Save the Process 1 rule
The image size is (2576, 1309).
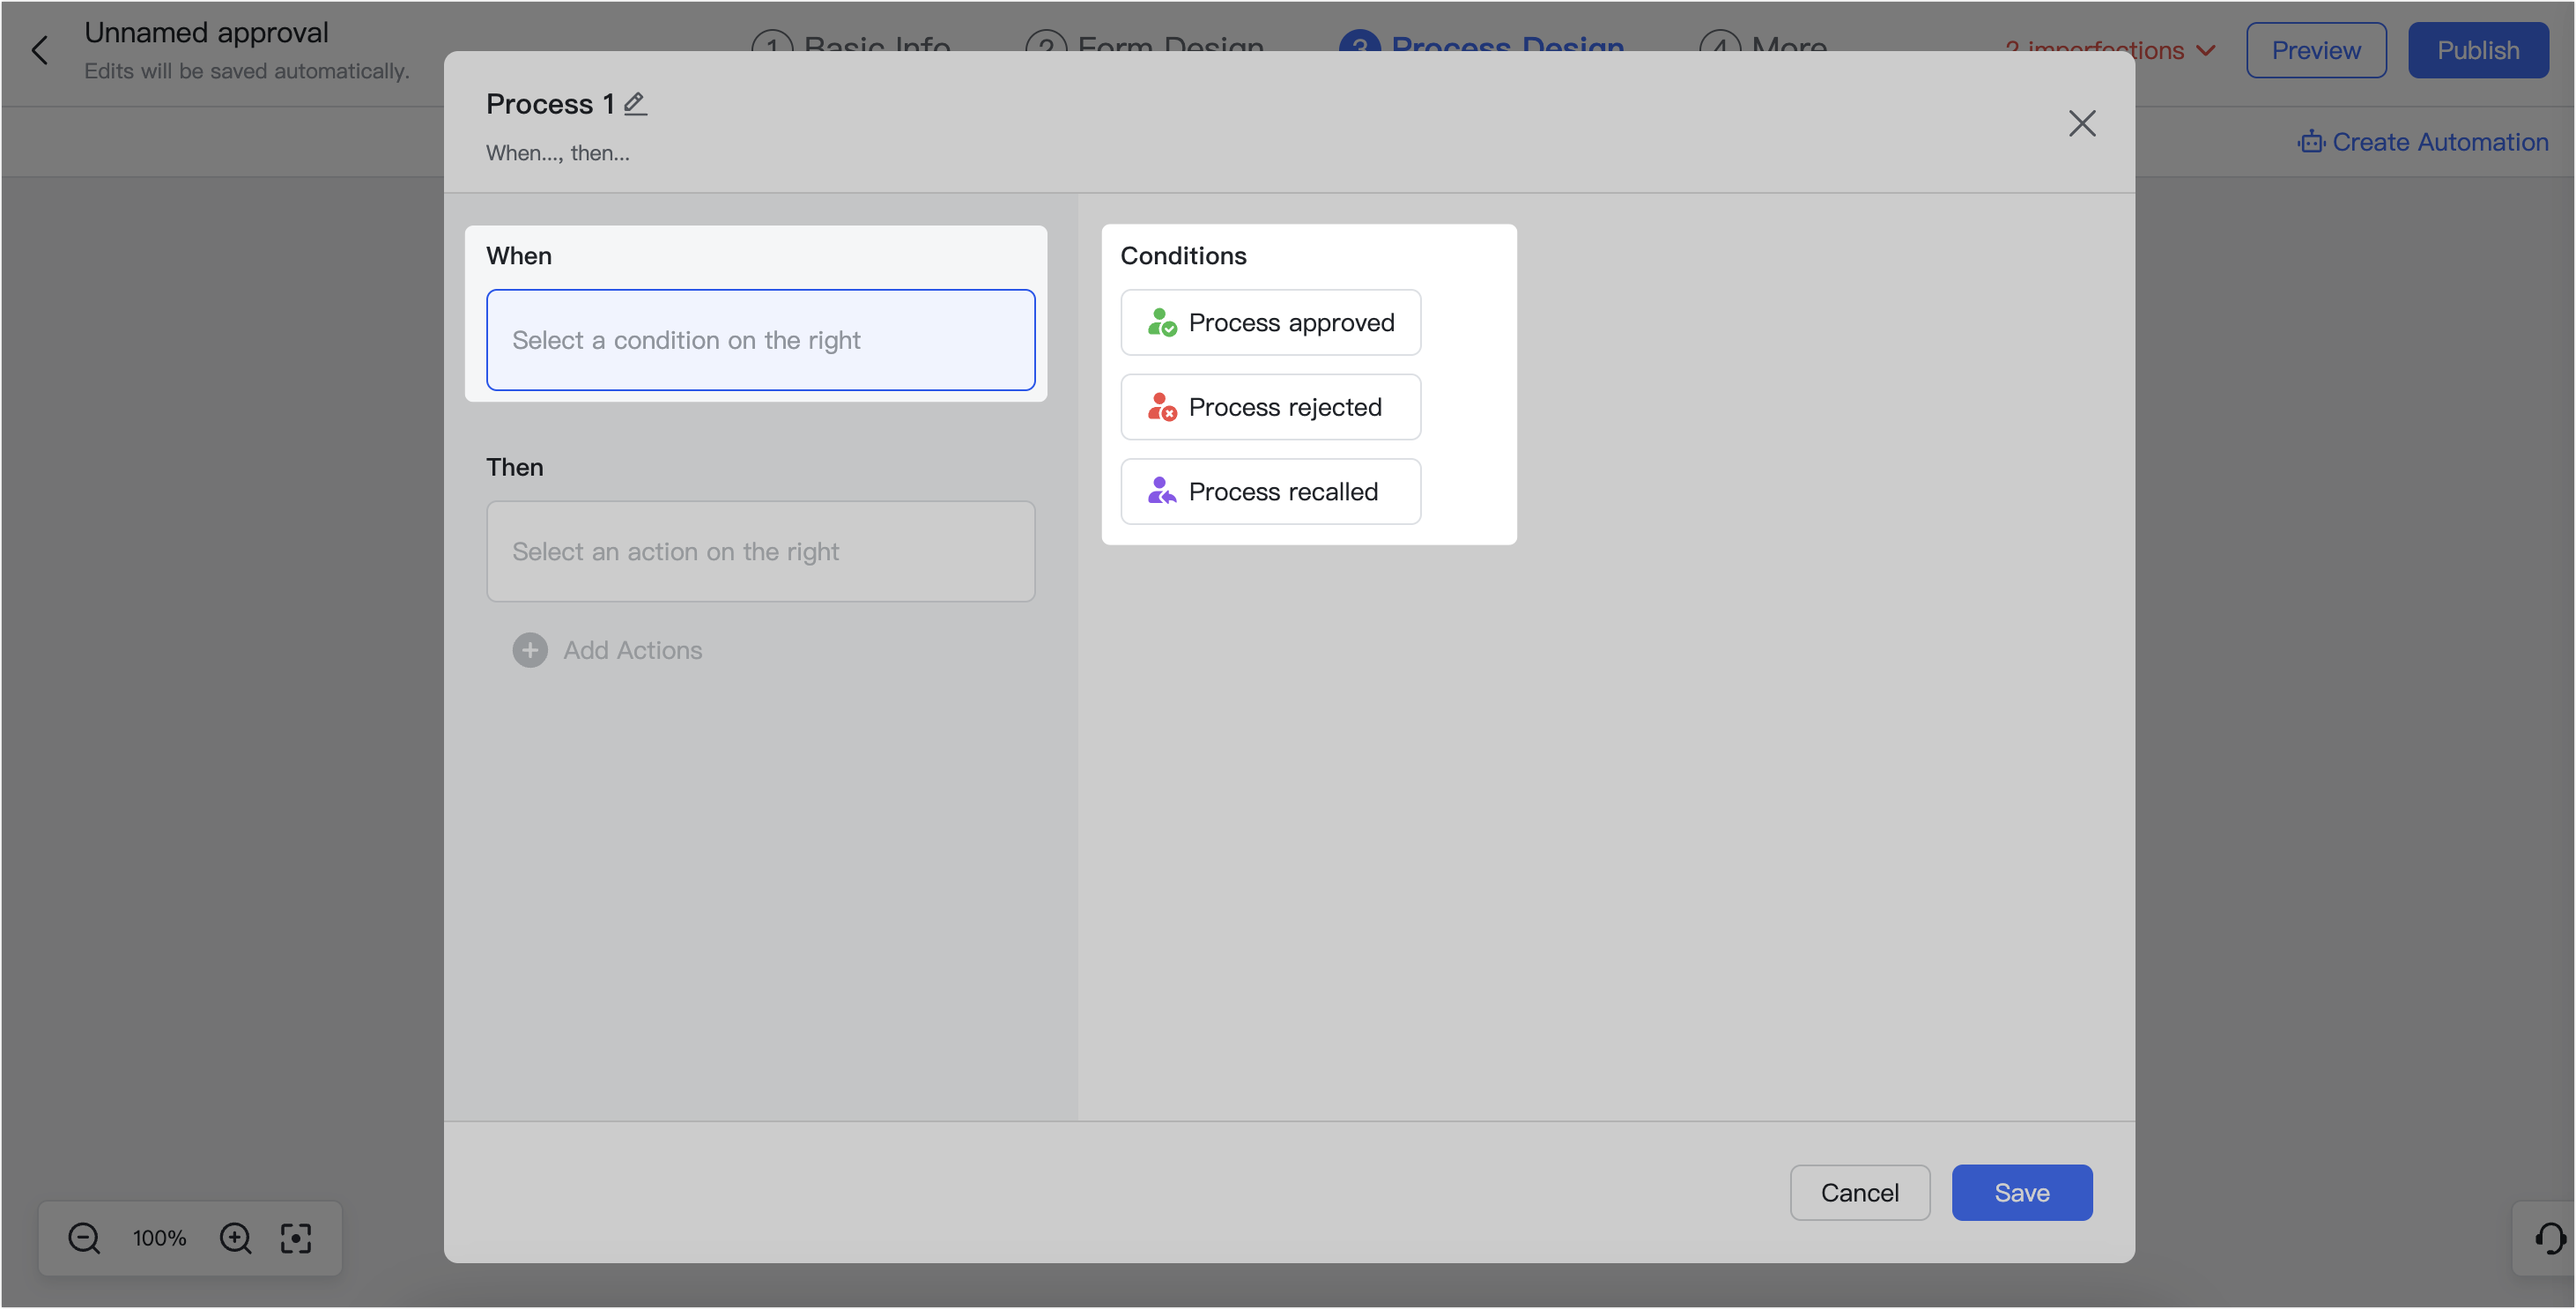tap(2021, 1192)
